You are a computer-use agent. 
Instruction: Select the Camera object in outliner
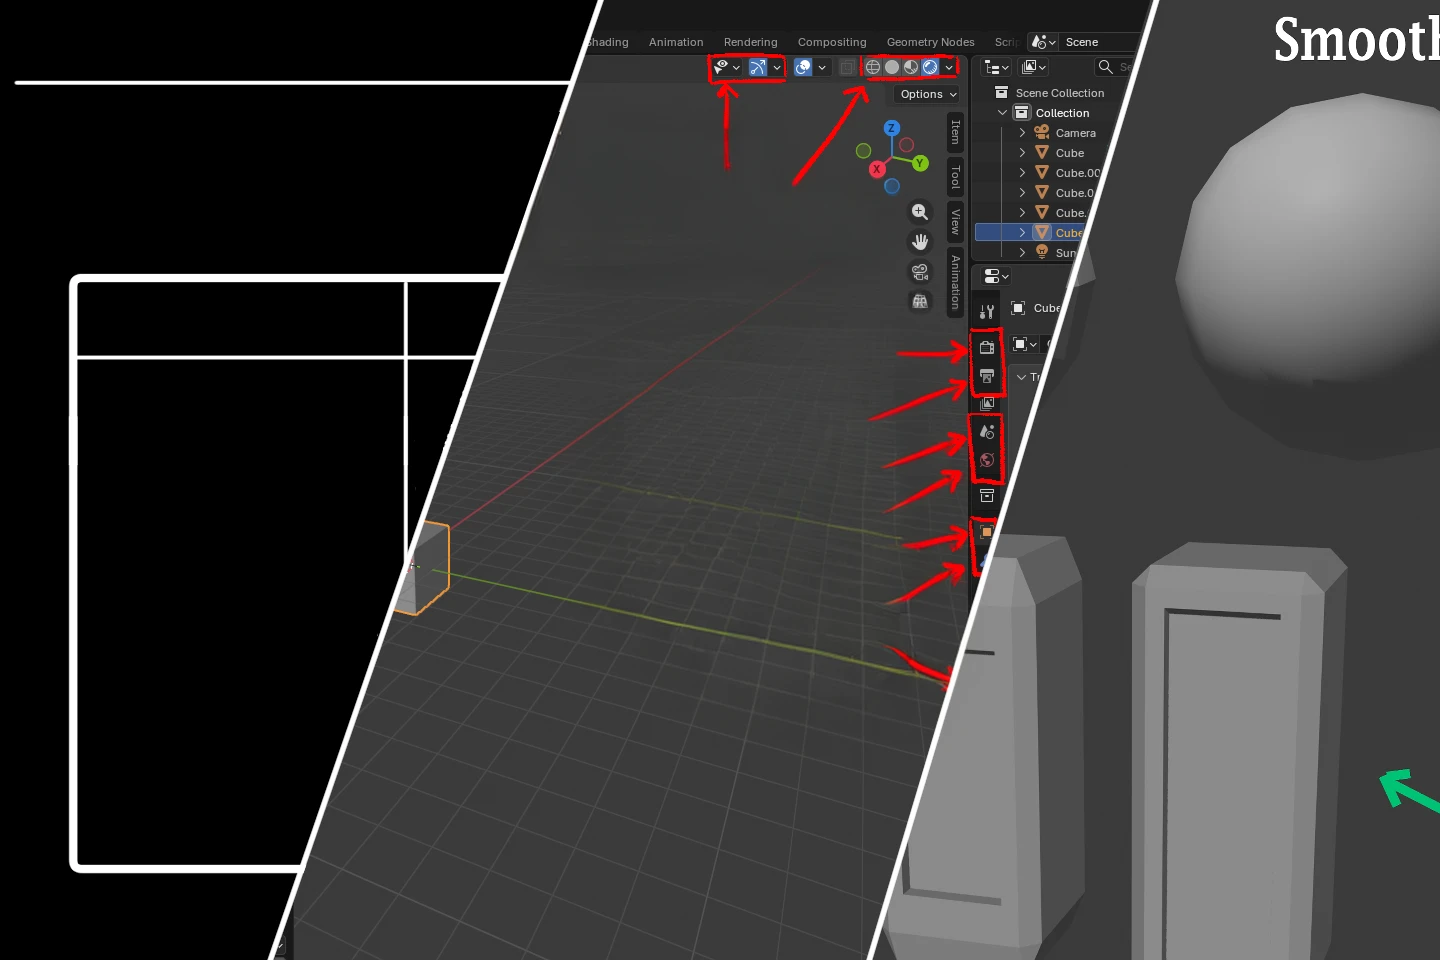[x=1075, y=133]
